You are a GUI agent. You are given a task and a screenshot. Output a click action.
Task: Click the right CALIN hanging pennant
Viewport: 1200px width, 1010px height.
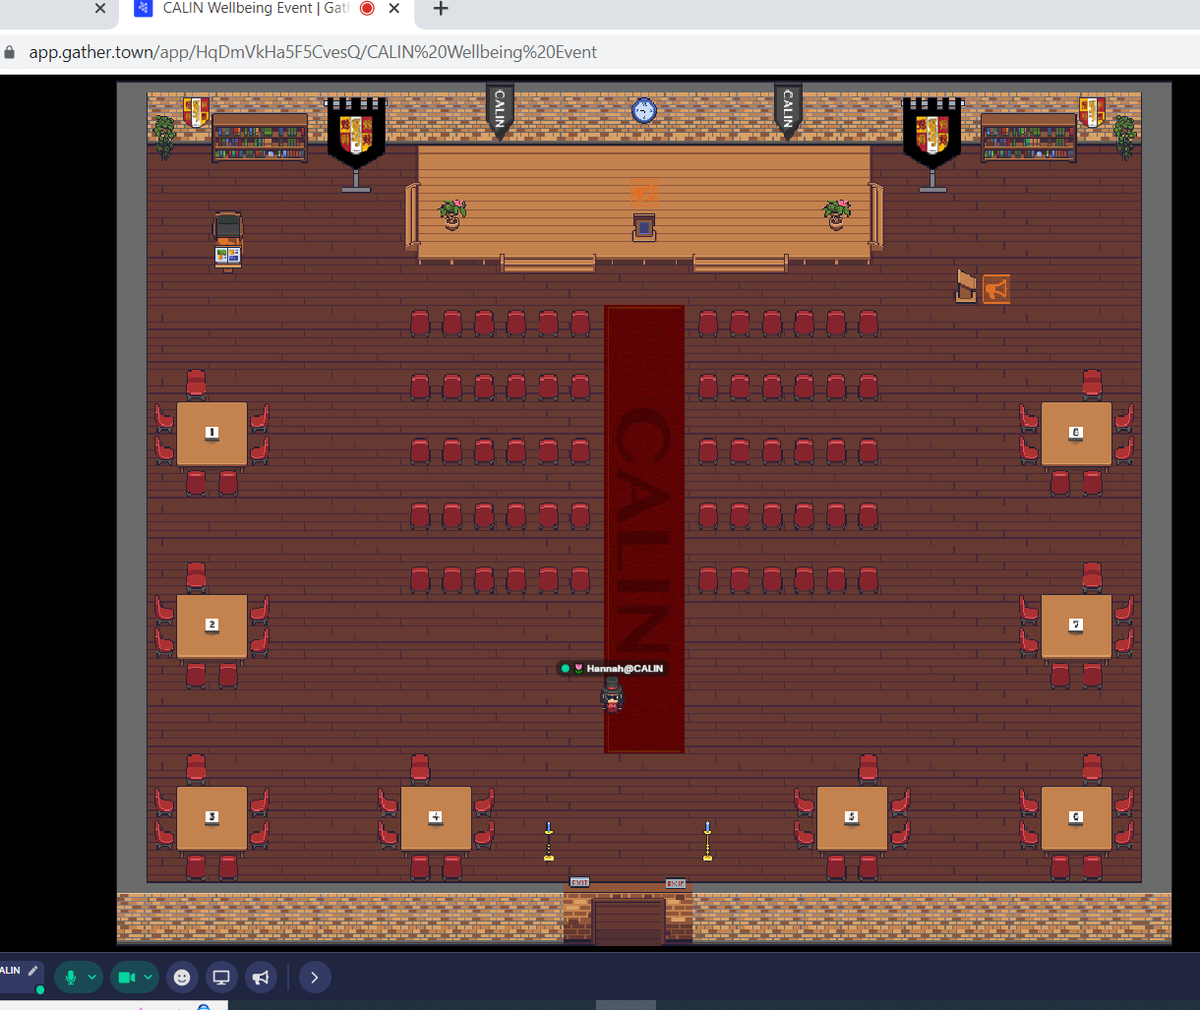tap(788, 110)
